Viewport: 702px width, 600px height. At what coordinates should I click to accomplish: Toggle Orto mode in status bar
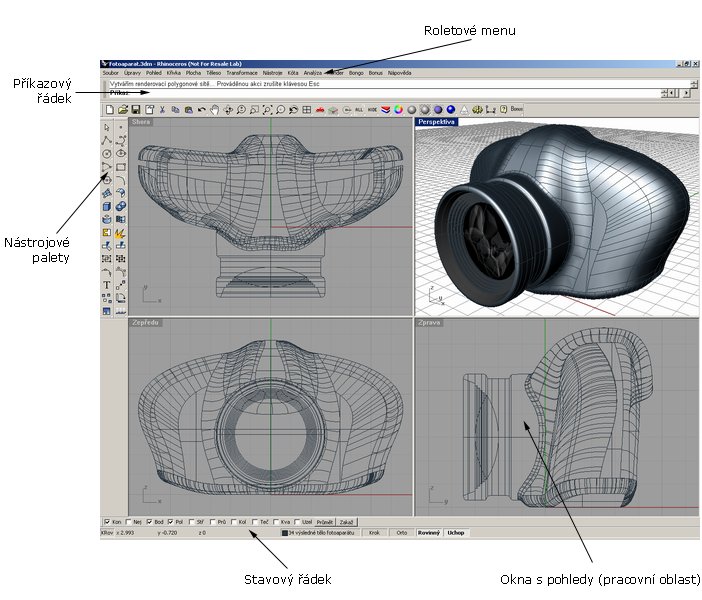401,533
